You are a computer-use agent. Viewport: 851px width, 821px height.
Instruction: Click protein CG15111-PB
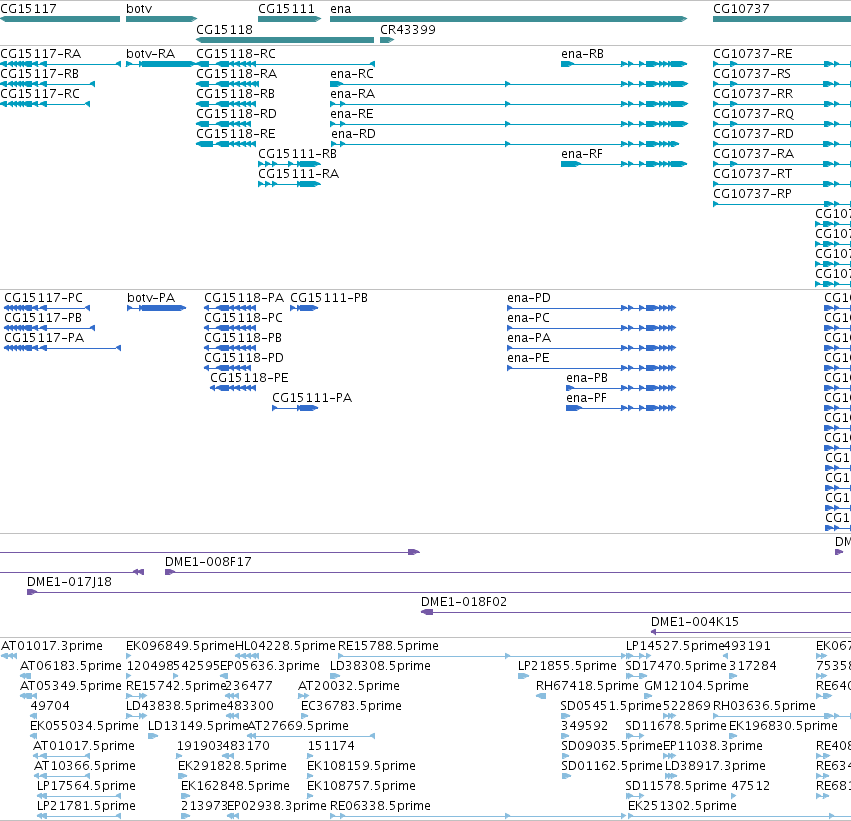pos(304,308)
